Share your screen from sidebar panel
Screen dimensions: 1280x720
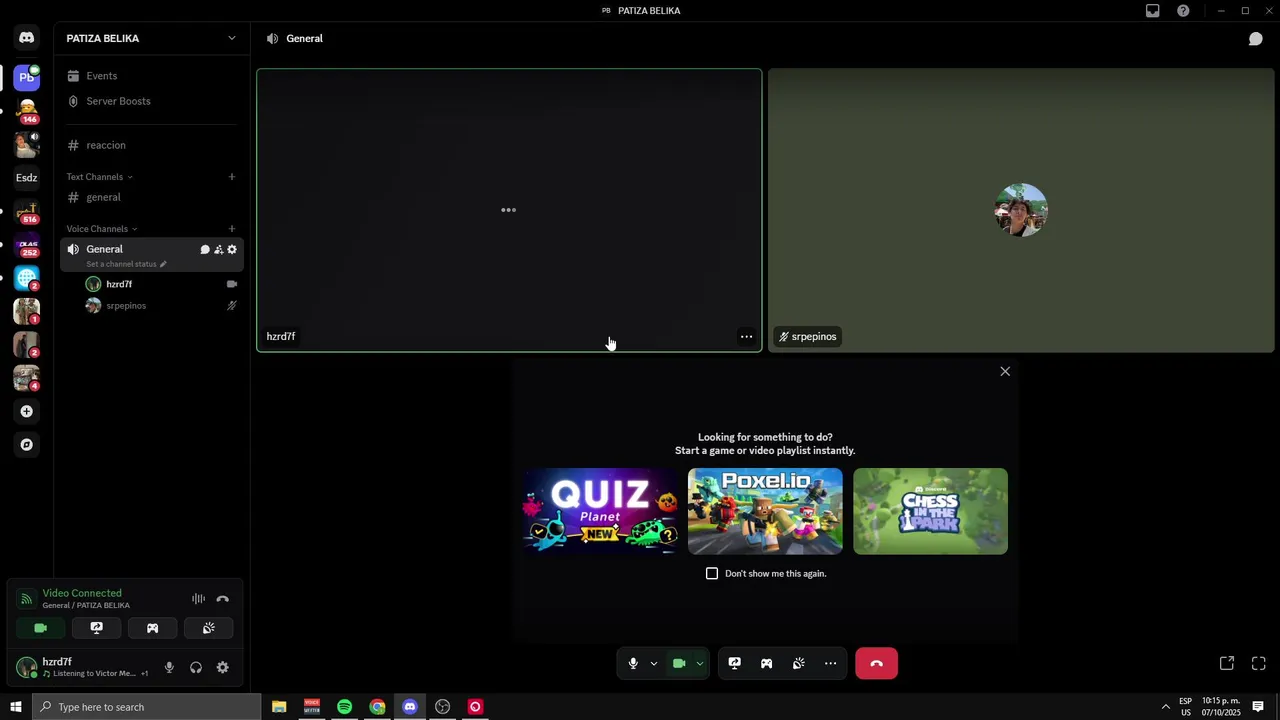coord(96,628)
